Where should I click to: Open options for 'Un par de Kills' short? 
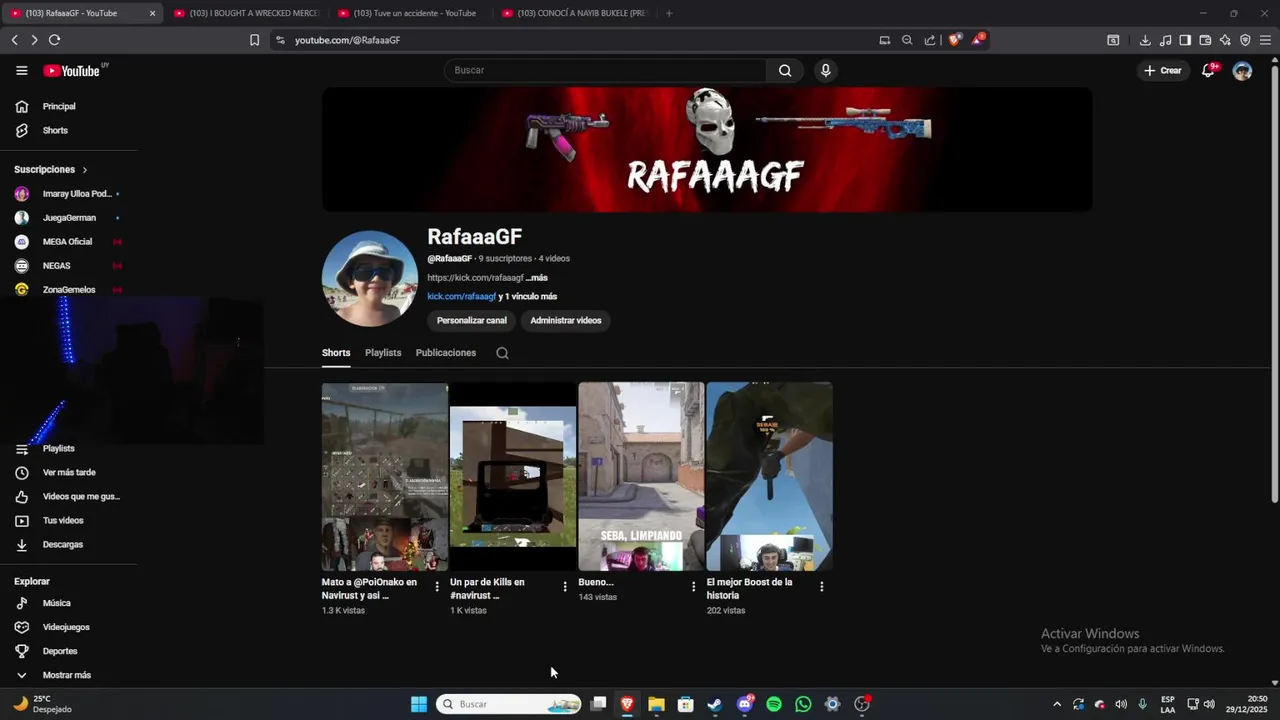[x=565, y=587]
